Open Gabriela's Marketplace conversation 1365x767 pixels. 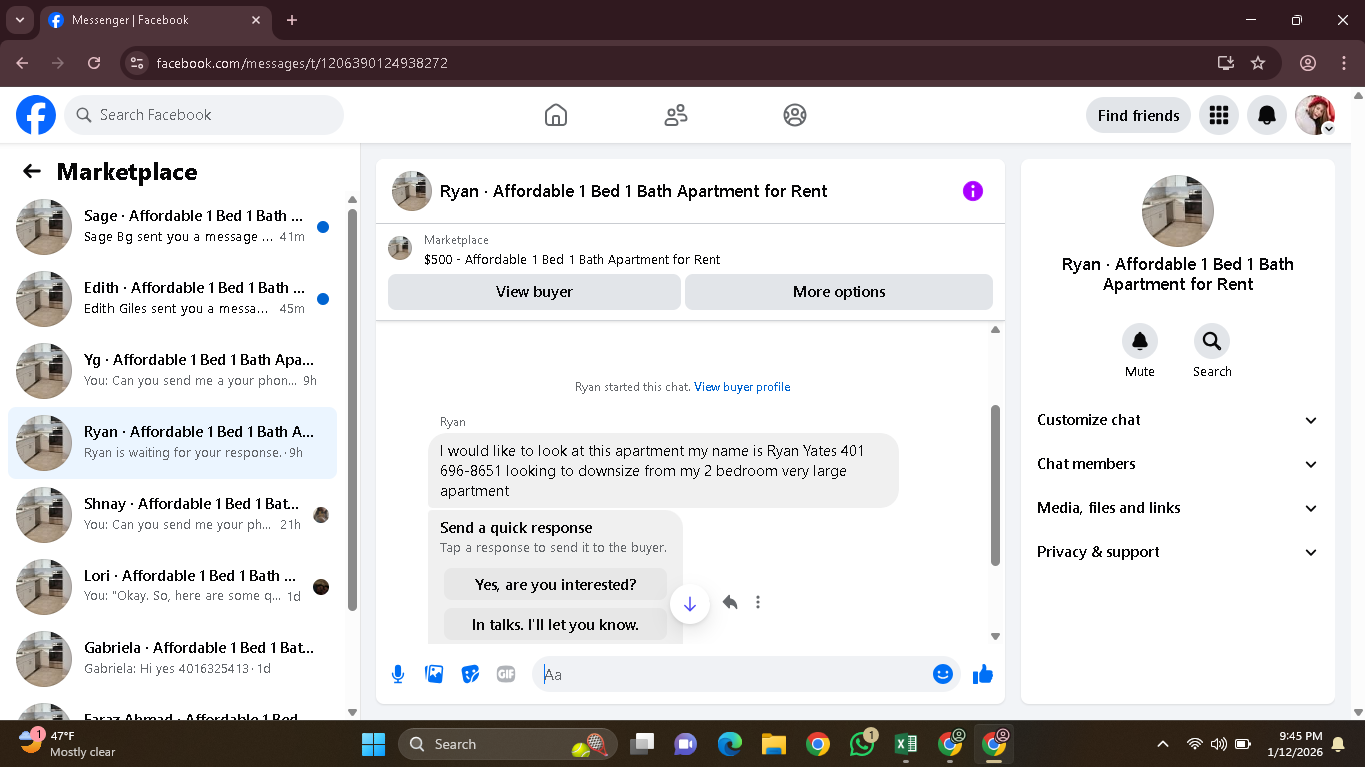[x=172, y=659]
